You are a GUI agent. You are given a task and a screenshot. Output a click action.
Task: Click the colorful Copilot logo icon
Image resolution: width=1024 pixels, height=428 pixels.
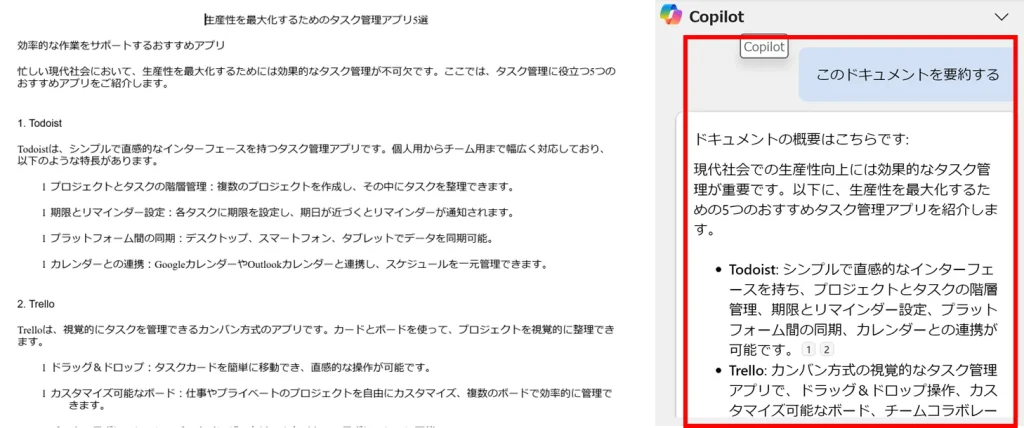point(671,15)
